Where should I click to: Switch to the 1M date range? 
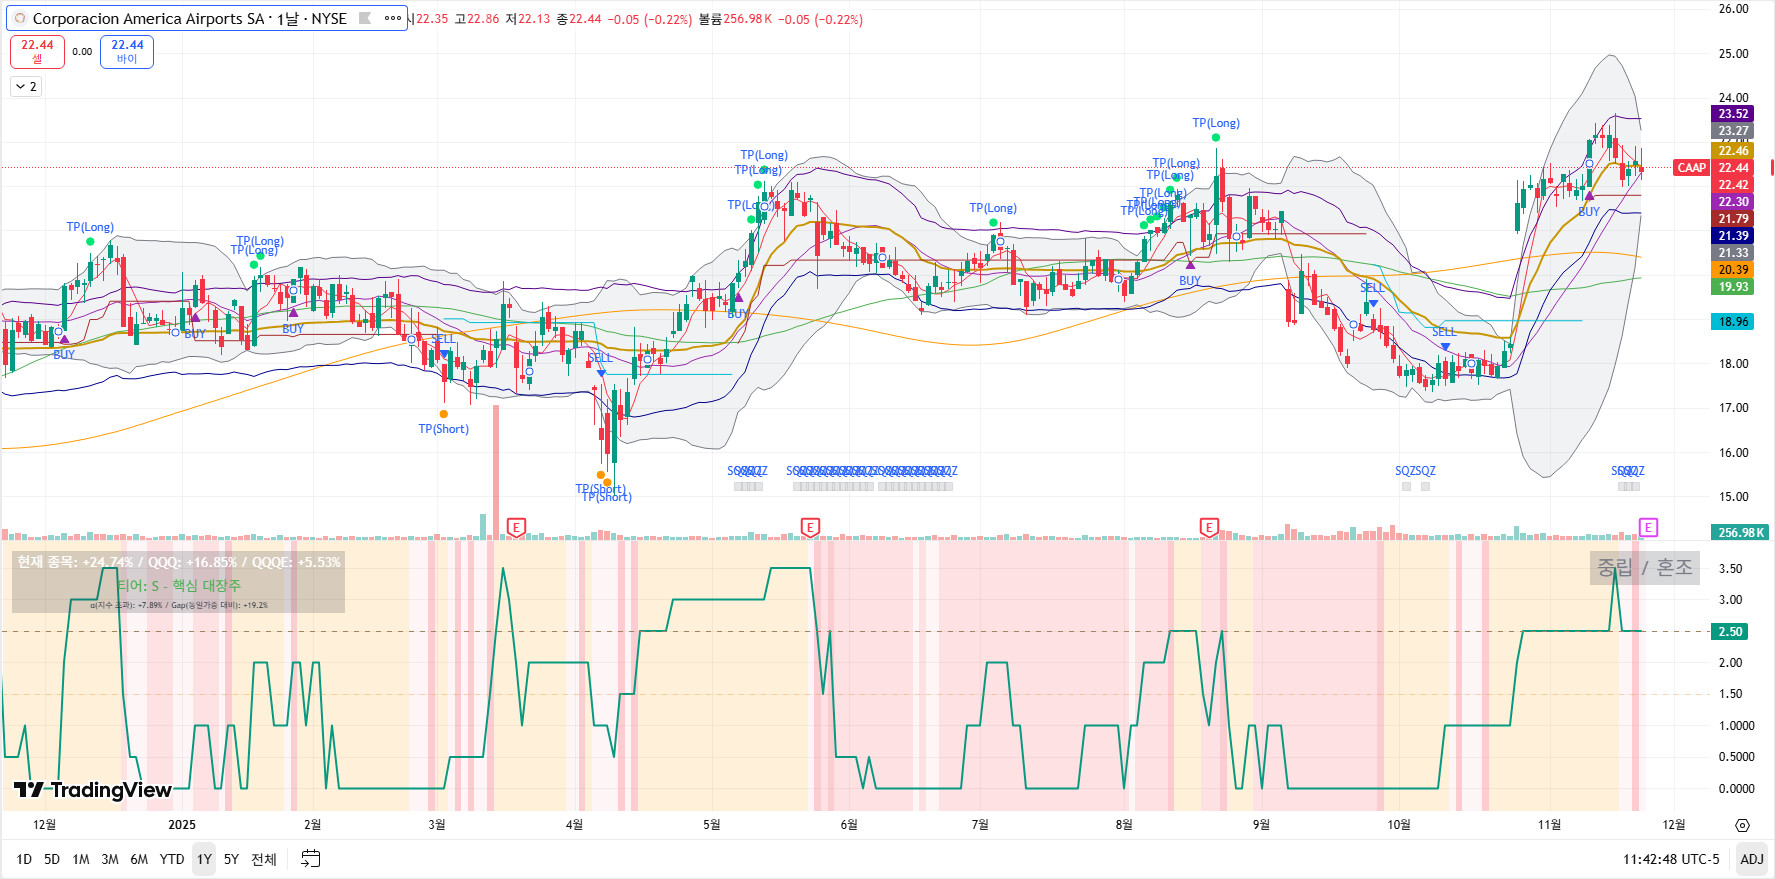tap(81, 859)
